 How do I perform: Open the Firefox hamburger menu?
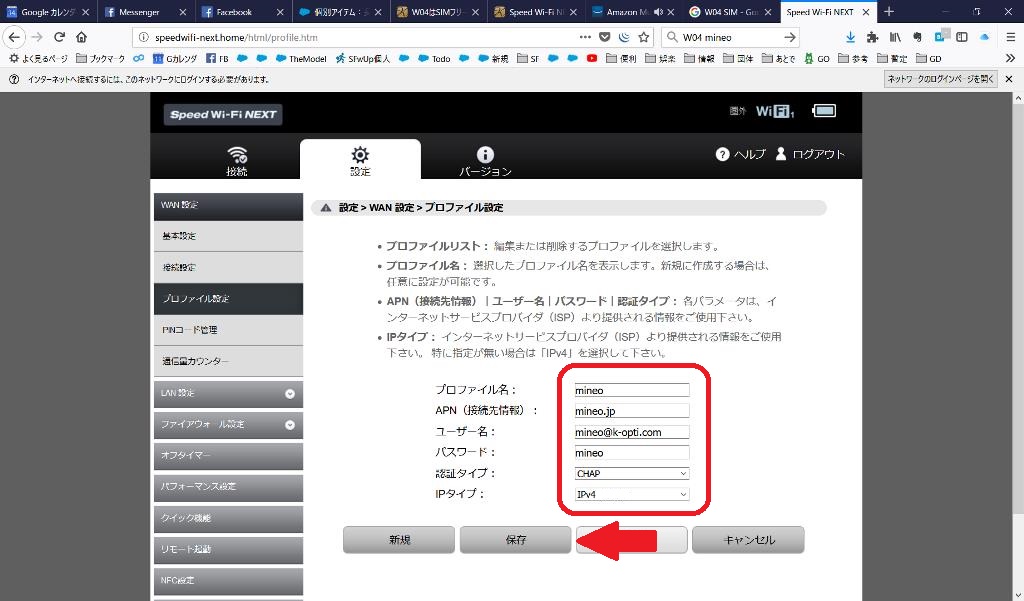click(x=1010, y=37)
